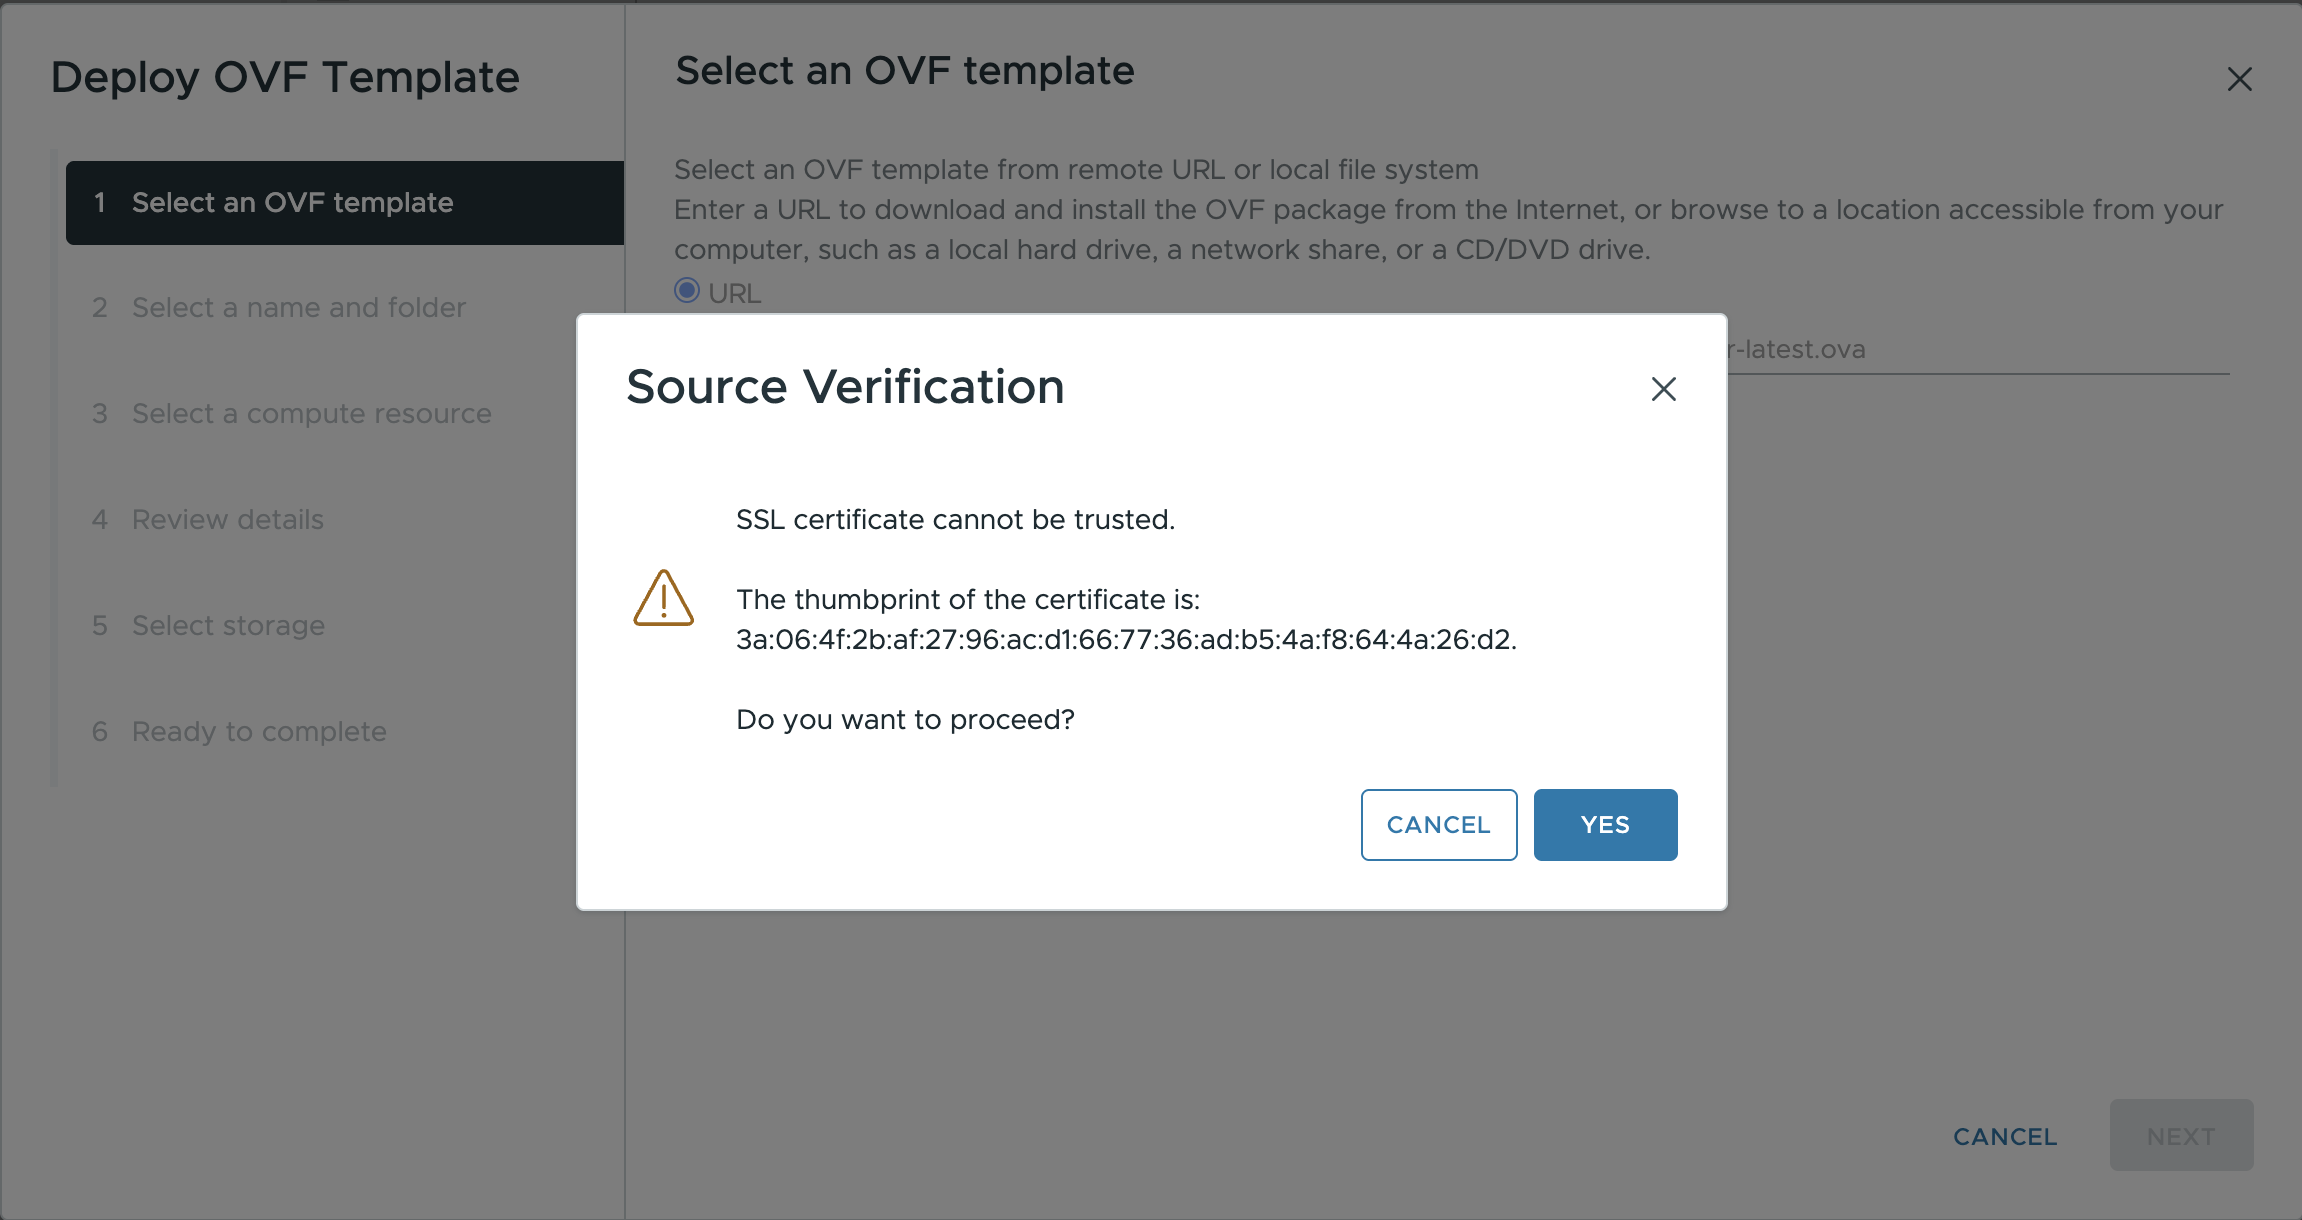
Task: Select the certificate thumbprint text
Action: [x=1126, y=640]
